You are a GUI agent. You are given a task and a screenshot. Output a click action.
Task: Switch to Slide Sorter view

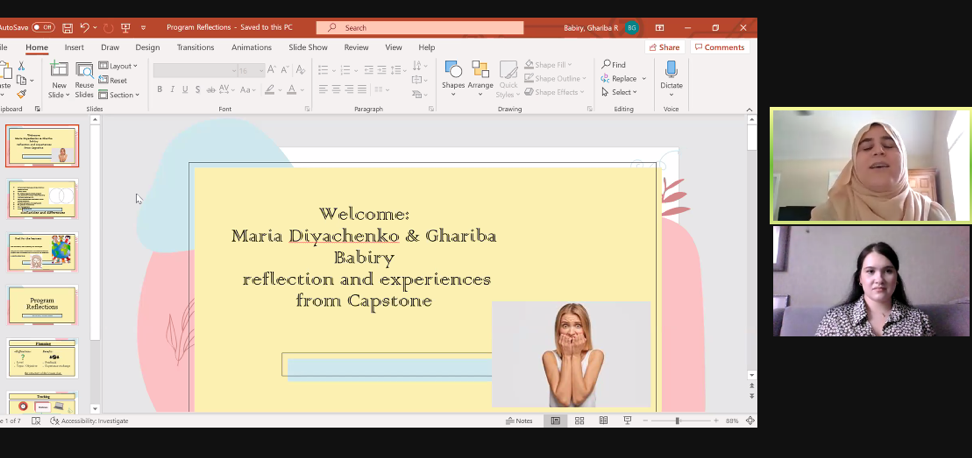pos(579,421)
